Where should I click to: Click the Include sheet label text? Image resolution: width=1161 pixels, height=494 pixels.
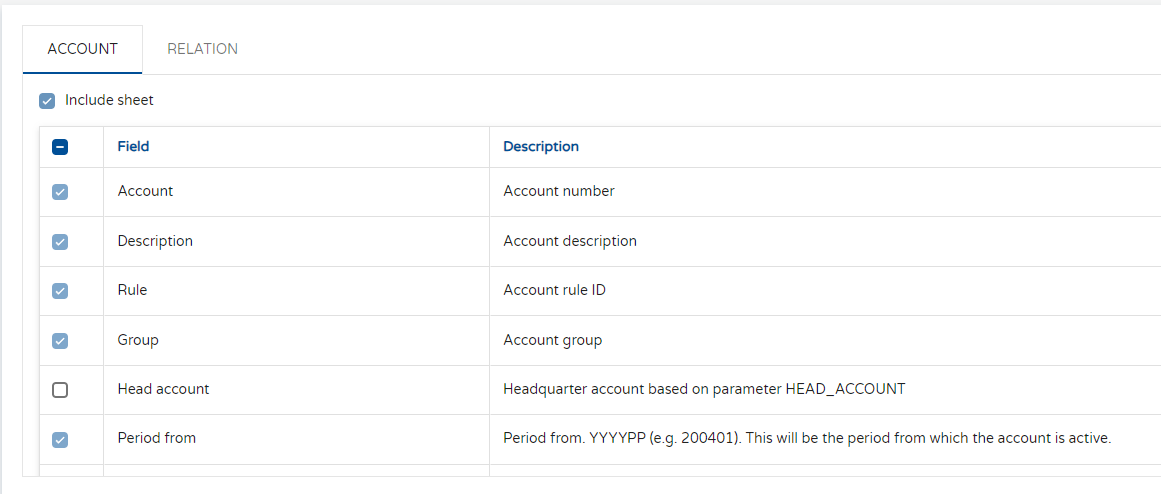pyautogui.click(x=109, y=100)
